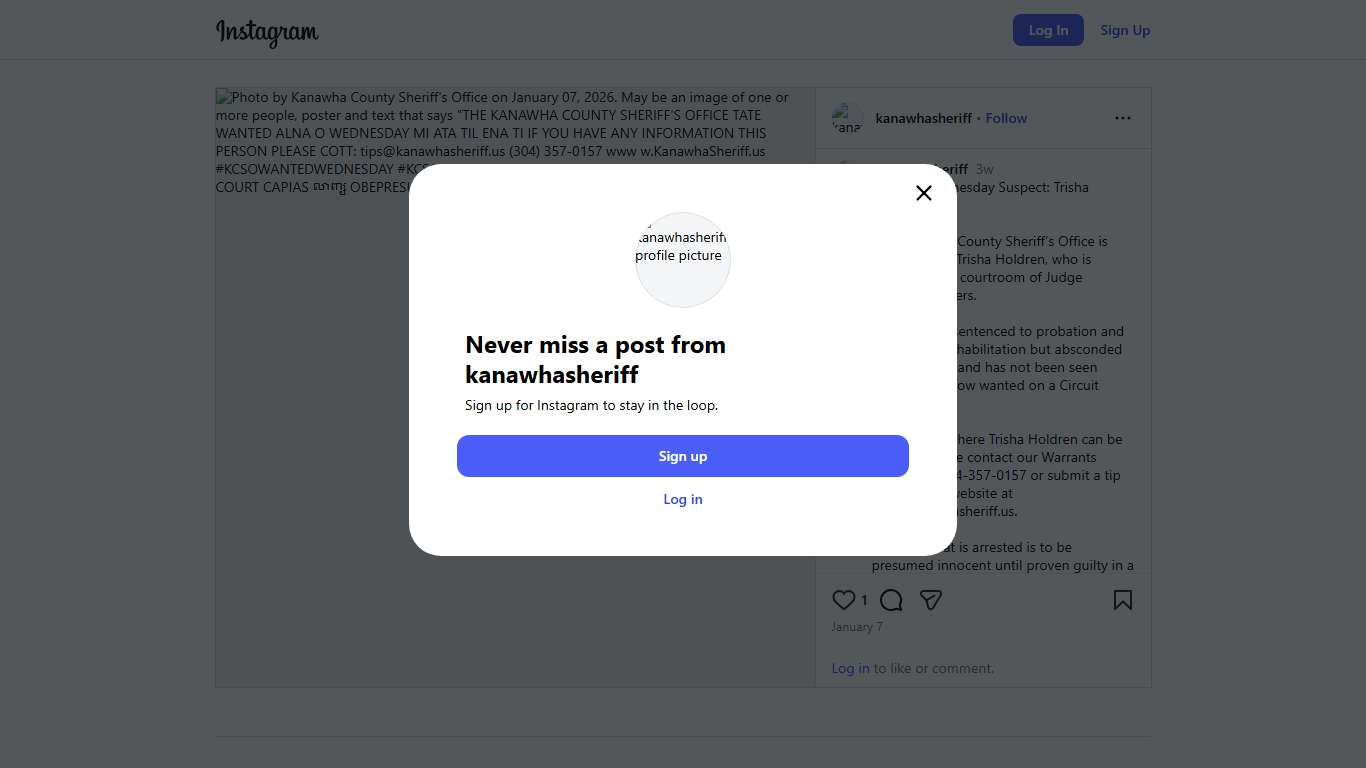The height and width of the screenshot is (768, 1366).
Task: Click kanawhasheriff avatar in post header
Action: pos(847,118)
